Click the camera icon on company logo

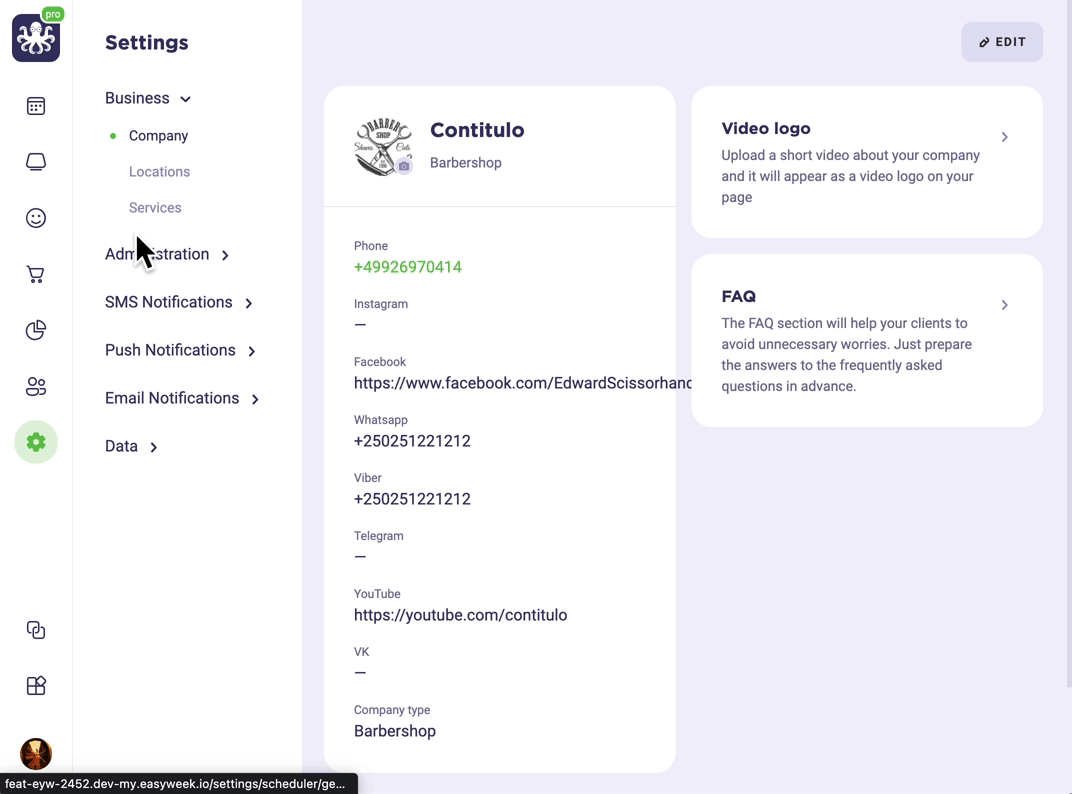coord(404,166)
